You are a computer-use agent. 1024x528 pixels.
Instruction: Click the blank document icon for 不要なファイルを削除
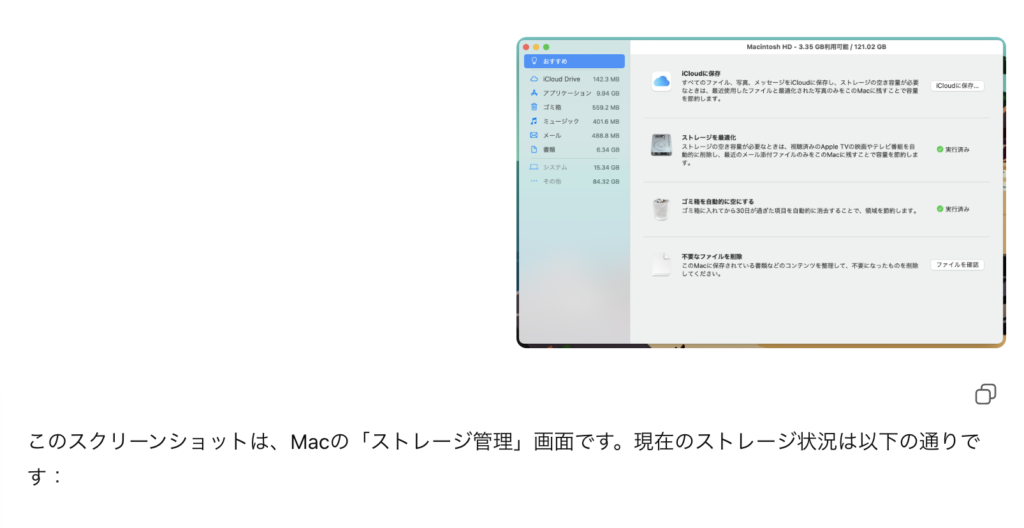(x=661, y=265)
